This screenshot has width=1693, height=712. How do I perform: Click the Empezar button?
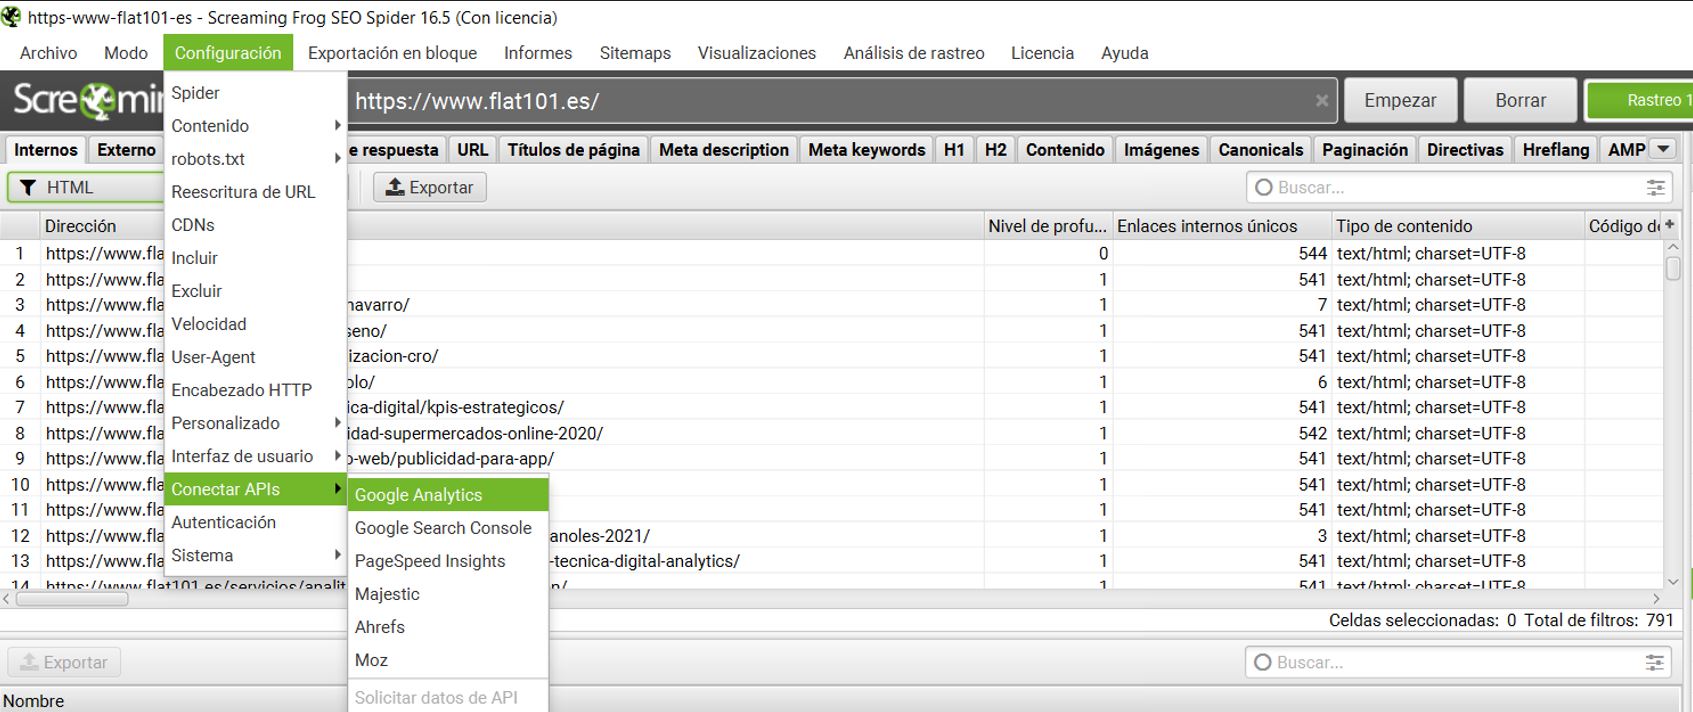pos(1400,100)
